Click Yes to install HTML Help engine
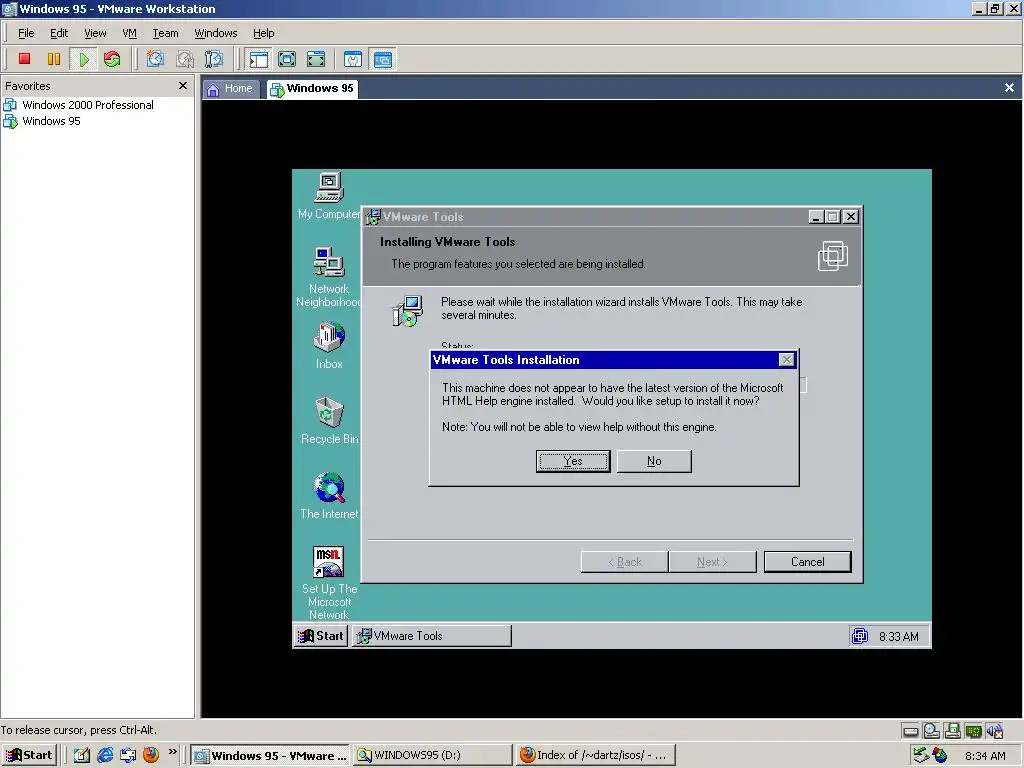Screen dimensions: 1024x768 click(573, 461)
